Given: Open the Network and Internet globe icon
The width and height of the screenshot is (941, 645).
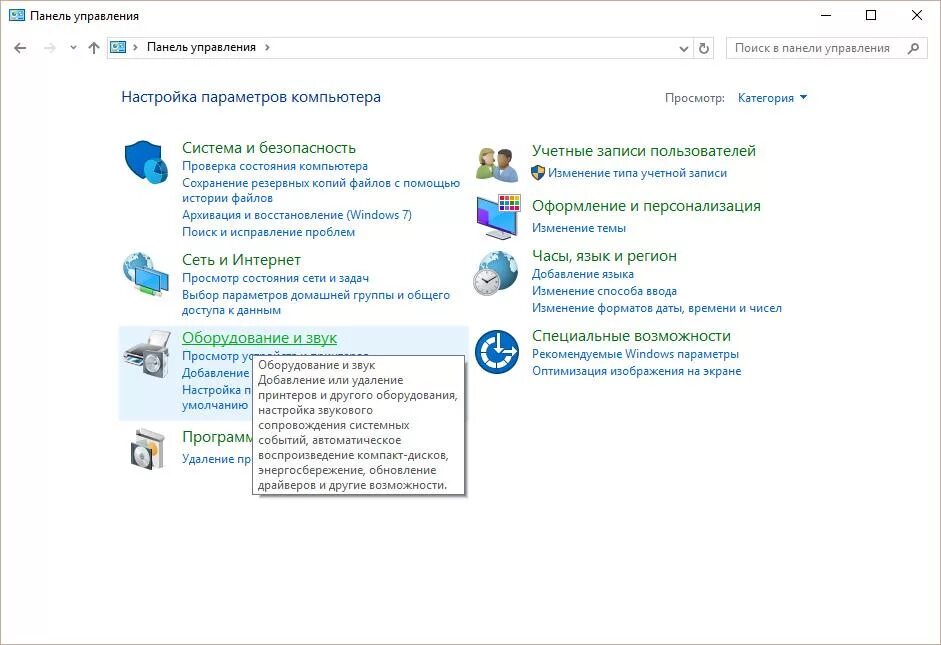Looking at the screenshot, I should (x=146, y=275).
